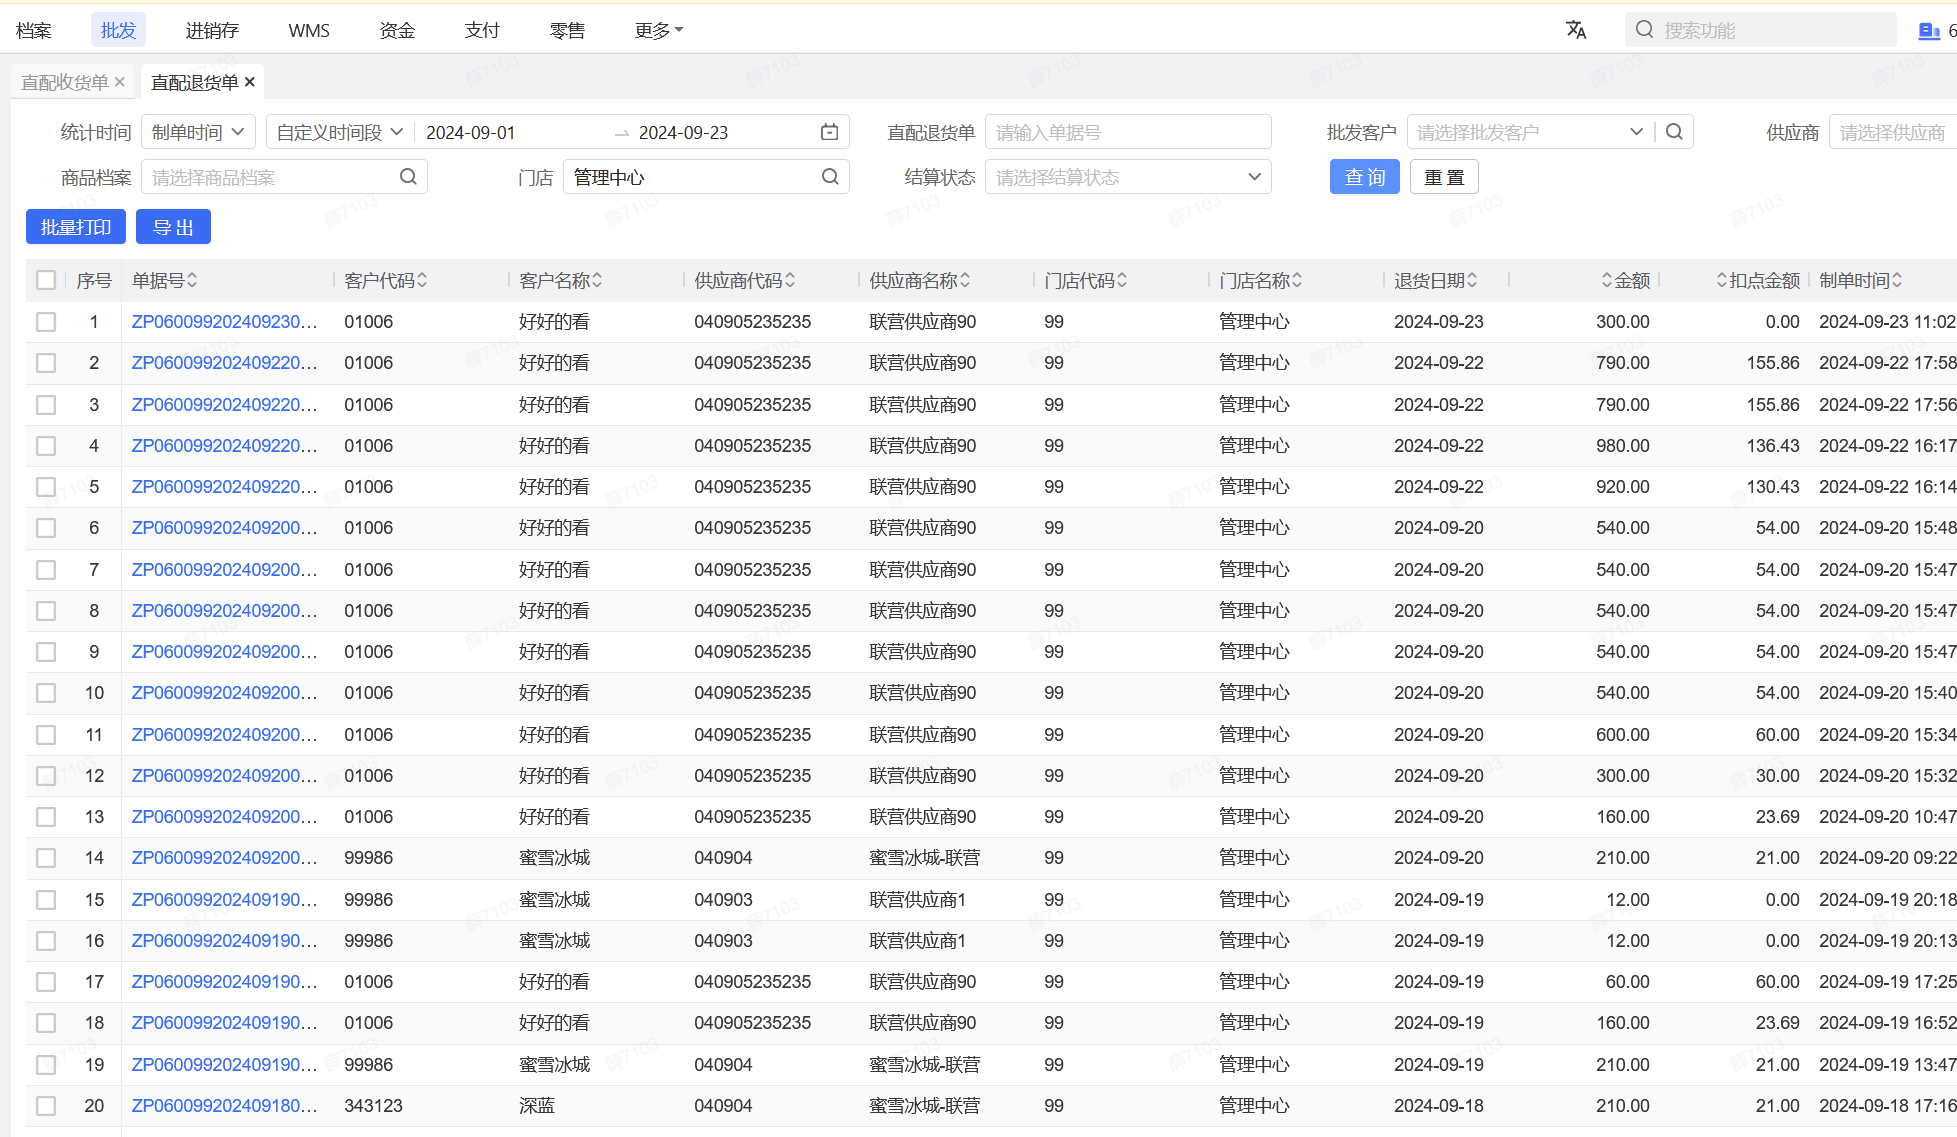Sort by 客户代码 column
This screenshot has width=1957, height=1137.
click(422, 281)
